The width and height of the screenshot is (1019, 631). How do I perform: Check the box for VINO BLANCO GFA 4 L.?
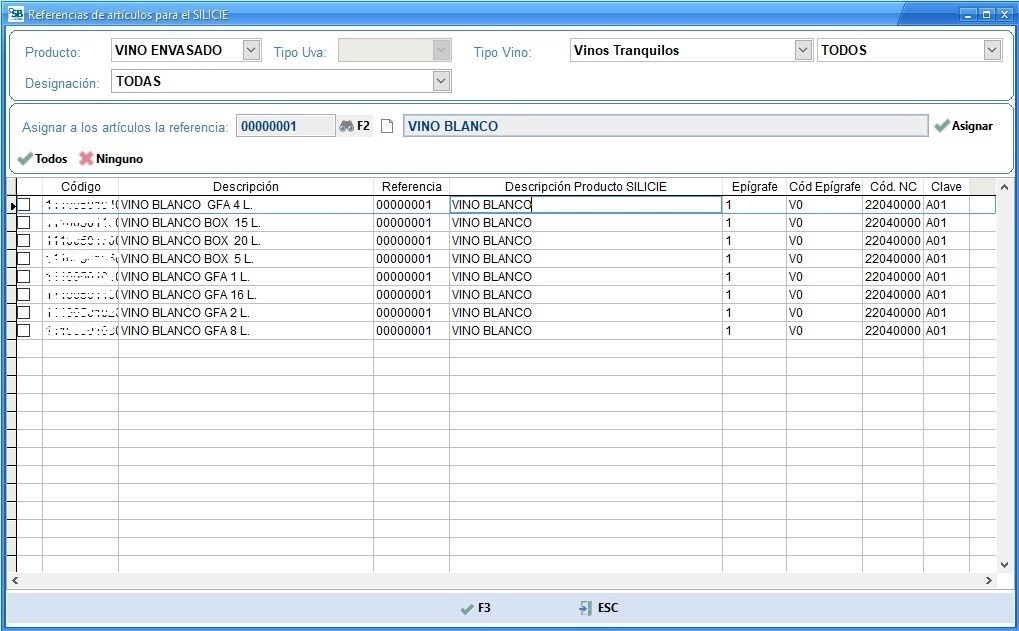[24, 205]
